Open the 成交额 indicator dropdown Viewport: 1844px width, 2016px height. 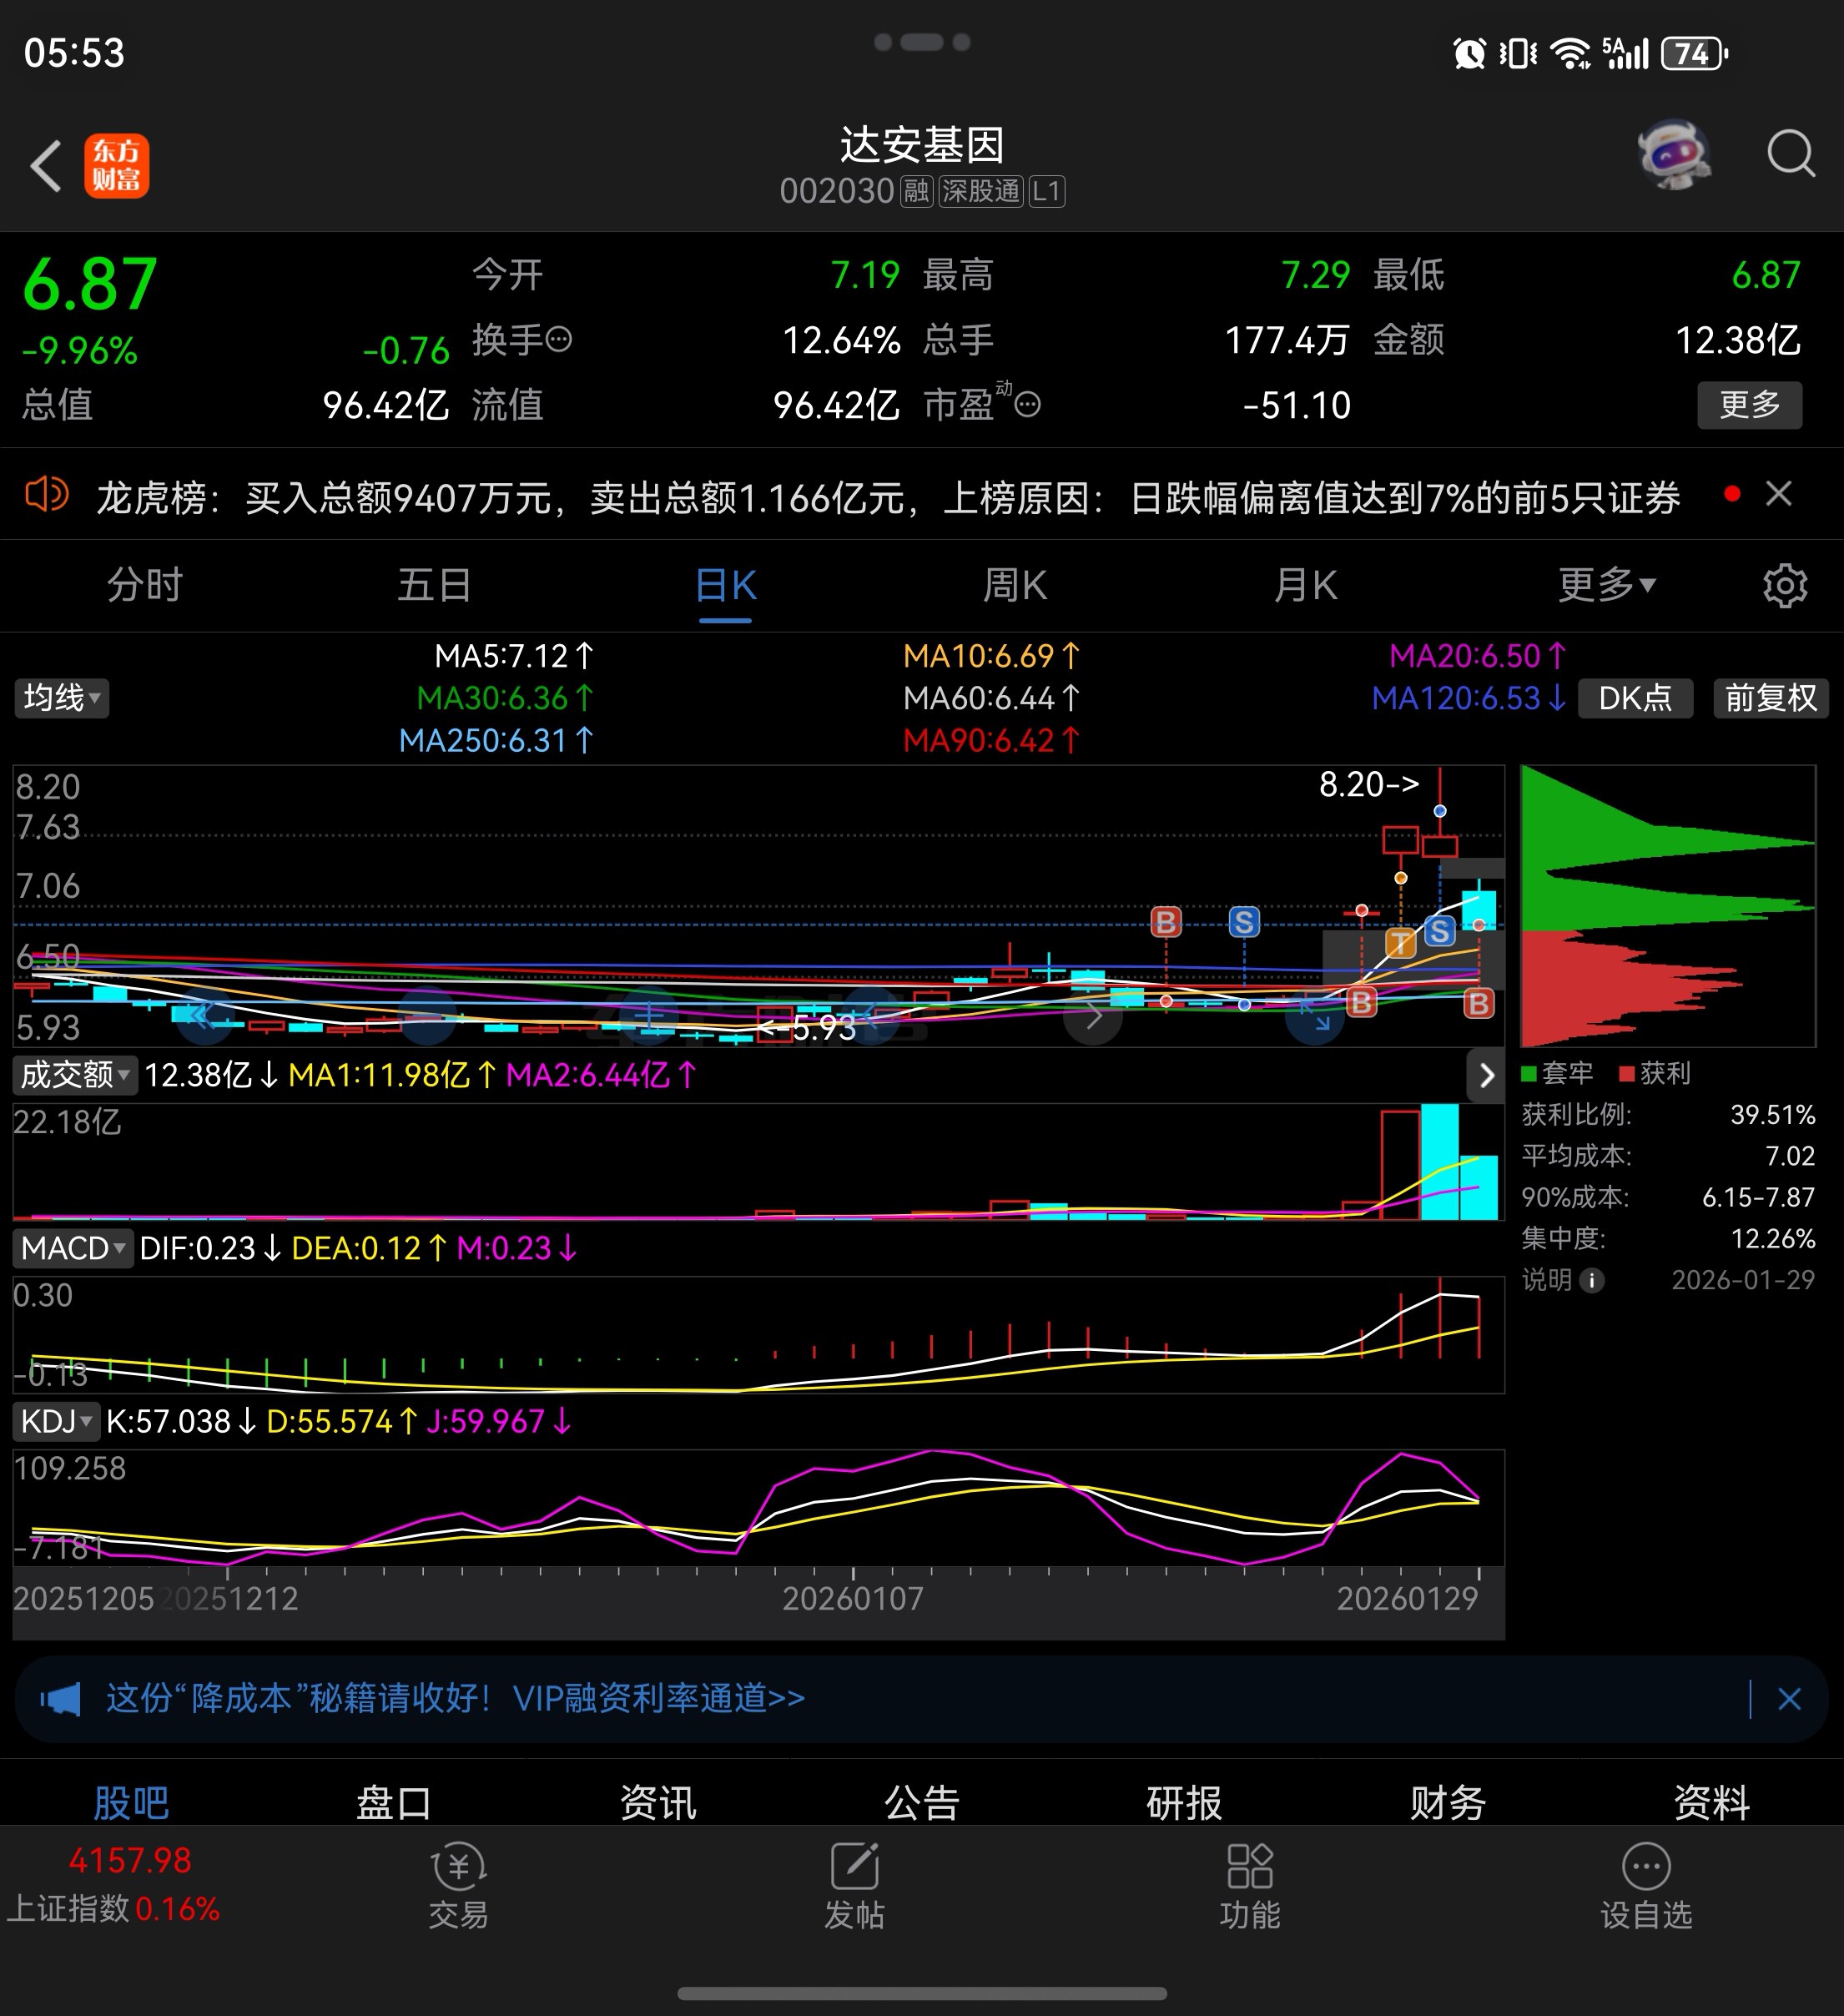75,1075
